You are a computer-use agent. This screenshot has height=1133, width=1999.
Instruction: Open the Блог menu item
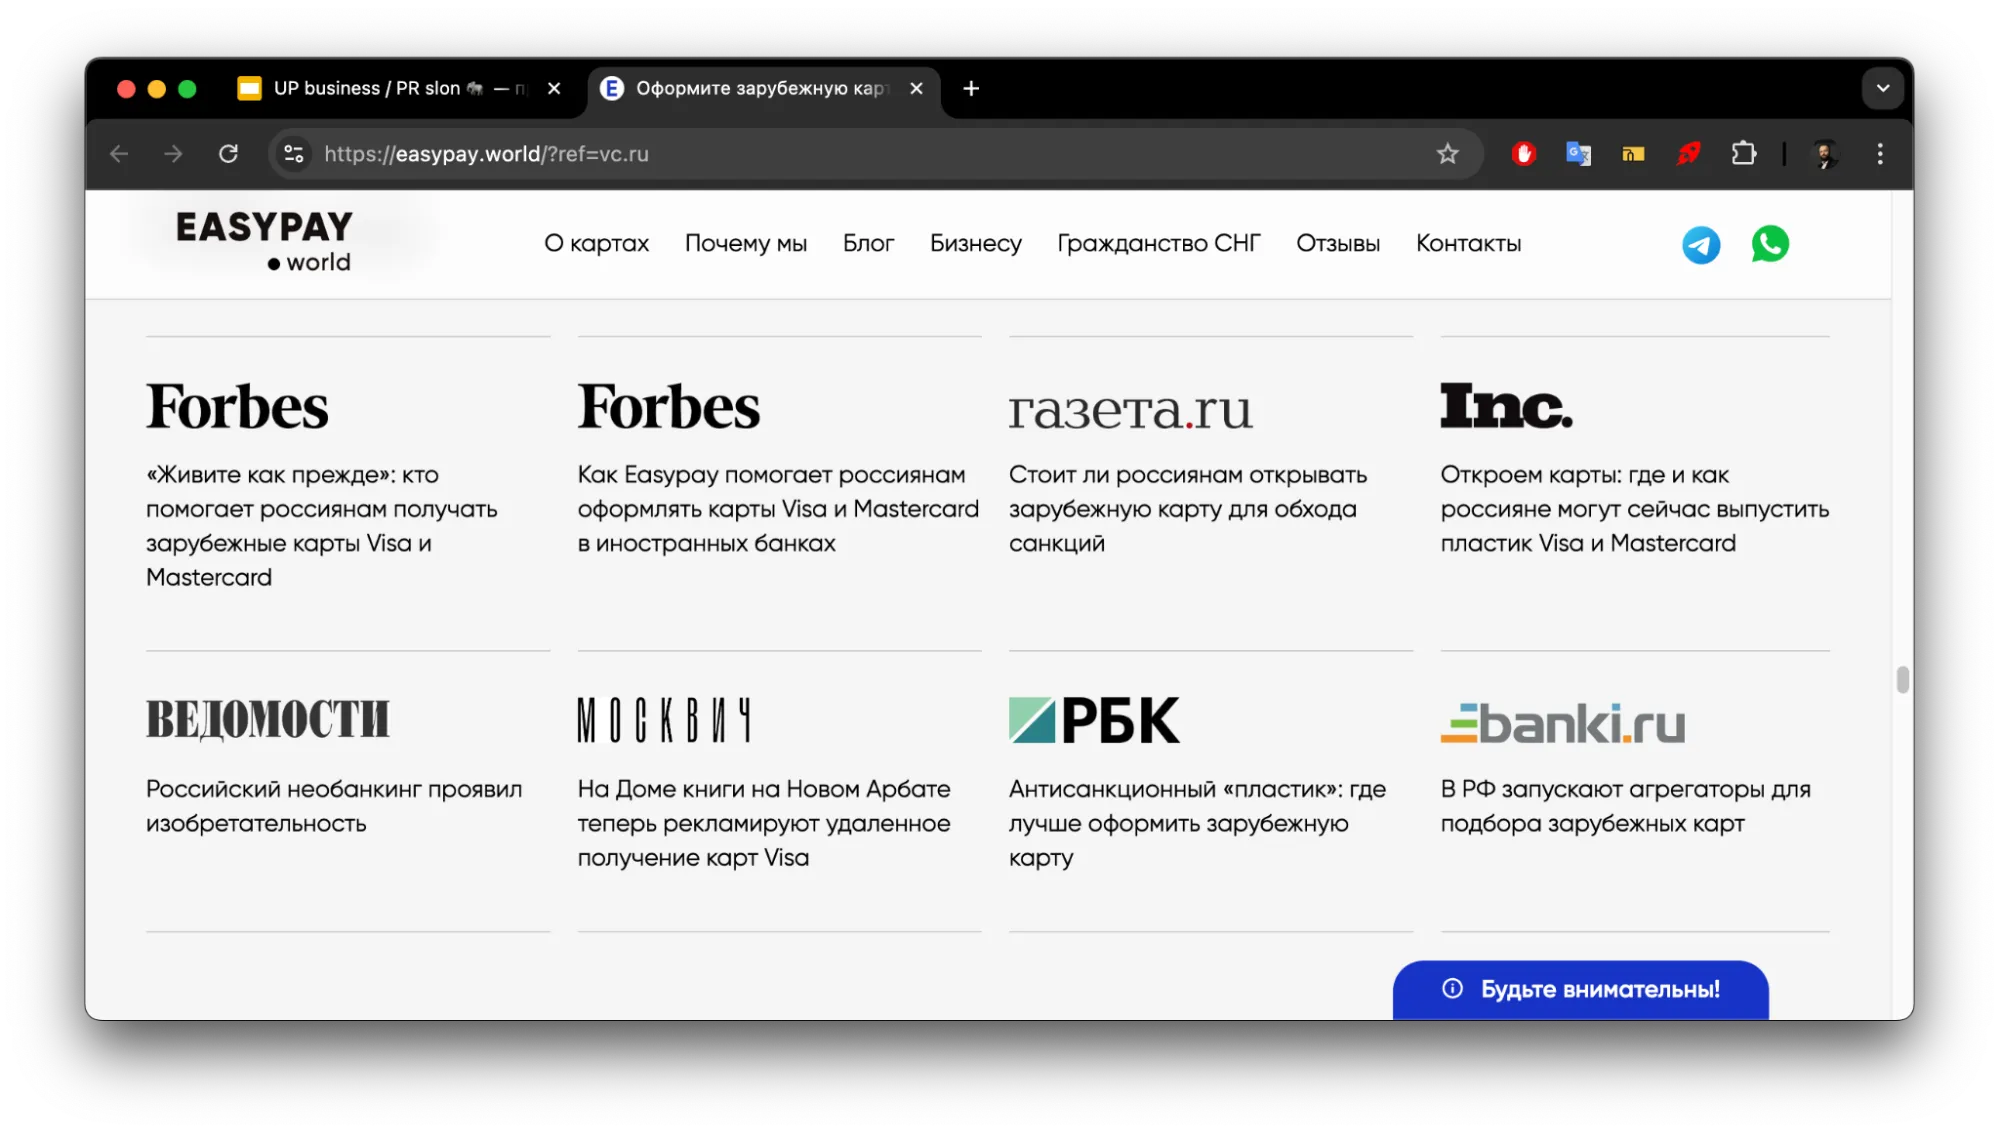click(x=867, y=244)
